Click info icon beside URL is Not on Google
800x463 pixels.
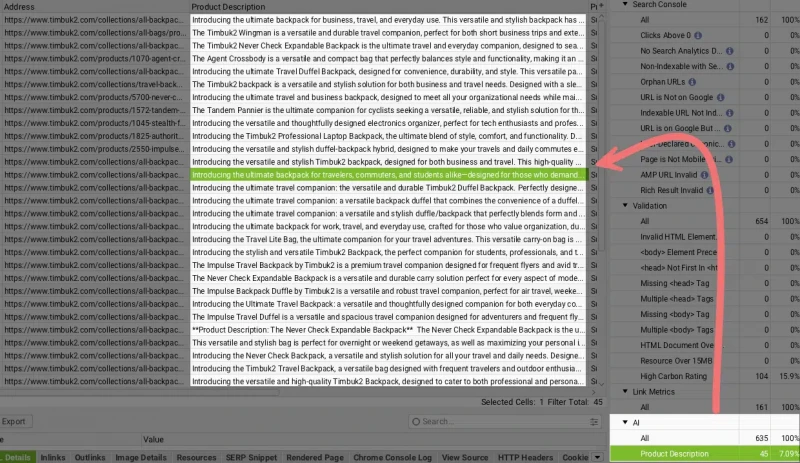click(720, 97)
